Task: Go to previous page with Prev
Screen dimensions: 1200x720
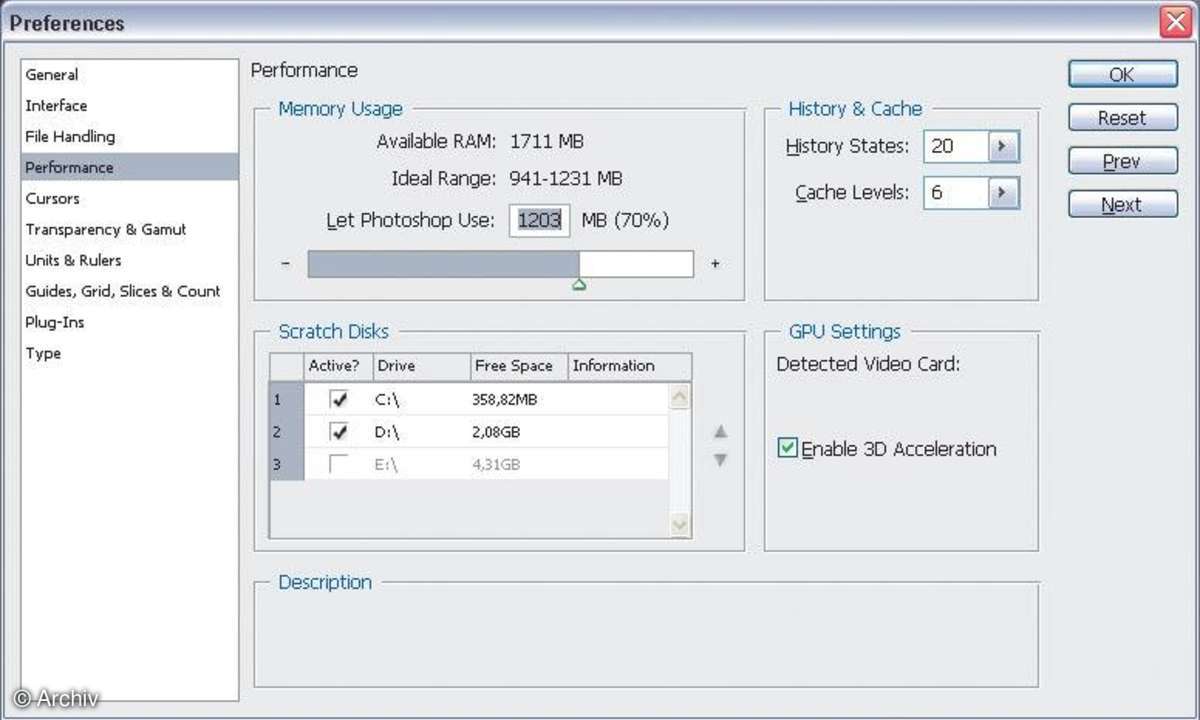Action: pos(1122,161)
